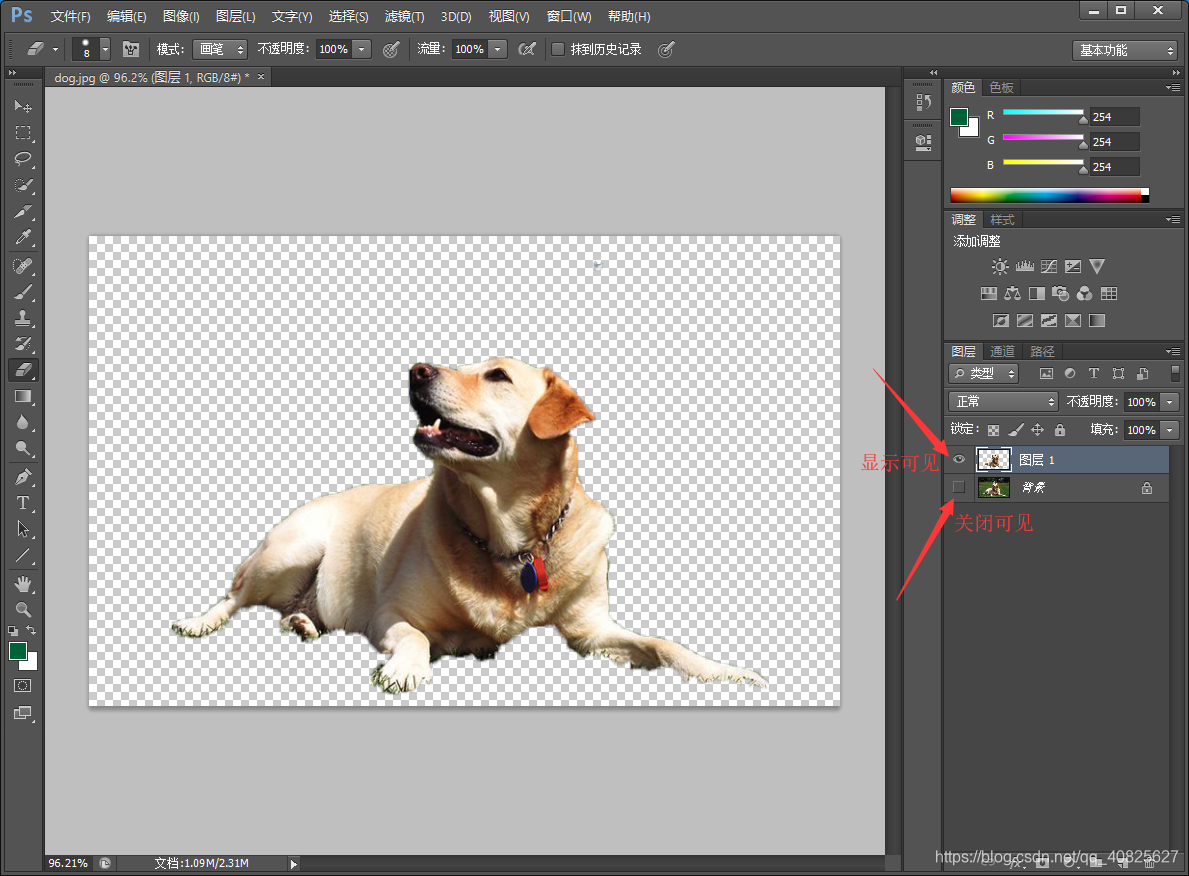Select the Clone Stamp tool

coord(23,318)
